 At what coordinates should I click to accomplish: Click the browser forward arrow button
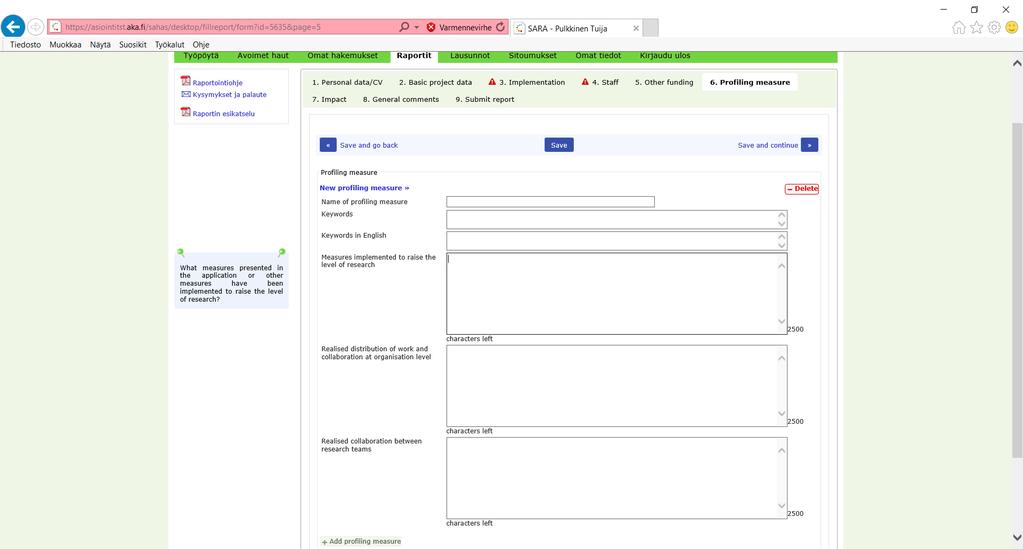point(36,27)
